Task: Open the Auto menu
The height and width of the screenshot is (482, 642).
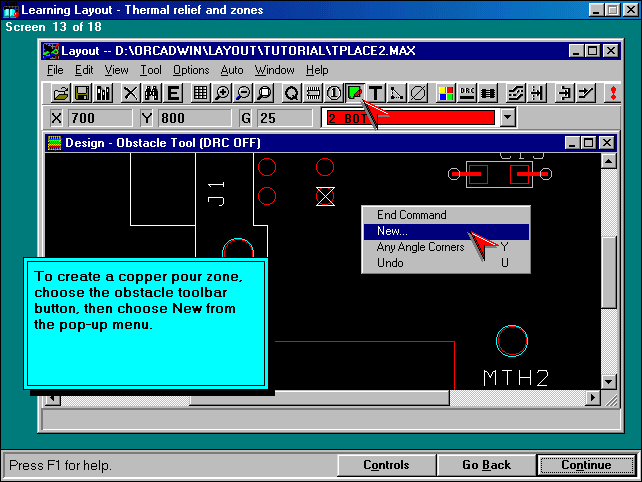Action: pyautogui.click(x=231, y=70)
